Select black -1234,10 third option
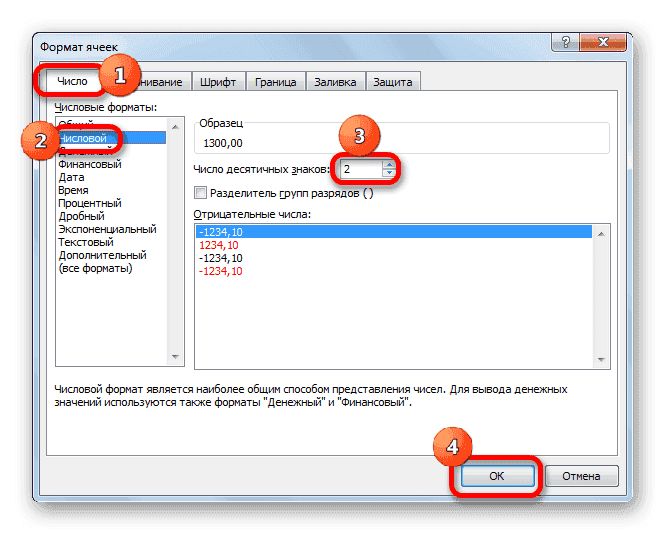Viewport: 666px width, 535px height. [394, 258]
